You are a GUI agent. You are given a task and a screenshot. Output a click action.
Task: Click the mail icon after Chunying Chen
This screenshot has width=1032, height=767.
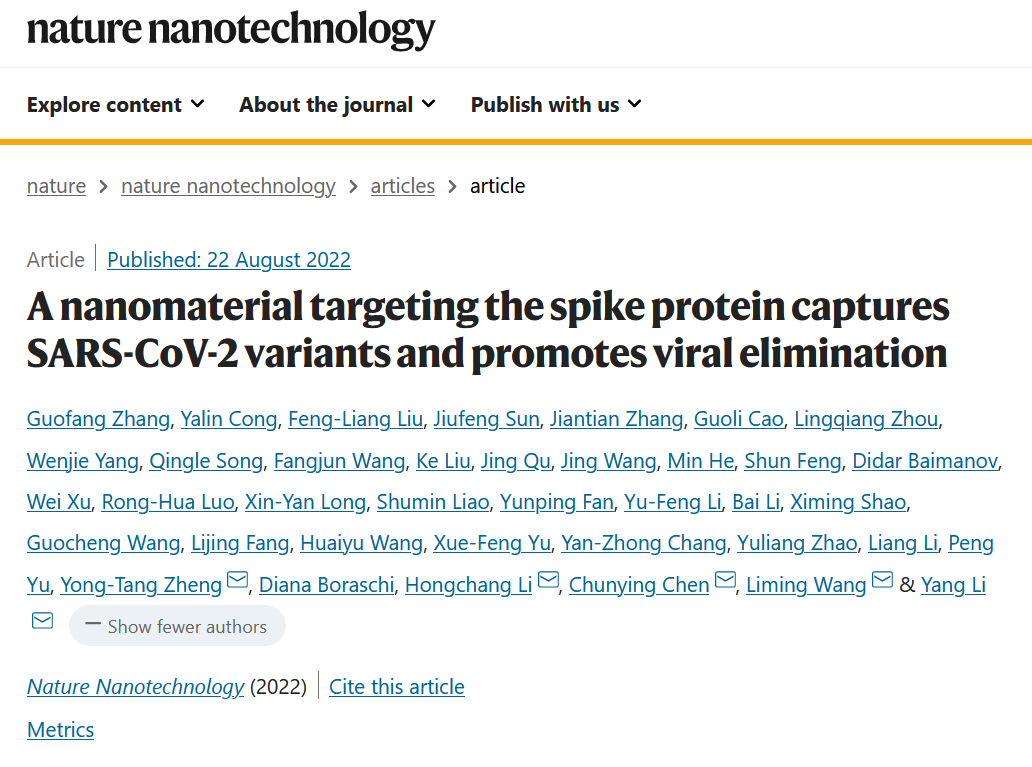725,581
